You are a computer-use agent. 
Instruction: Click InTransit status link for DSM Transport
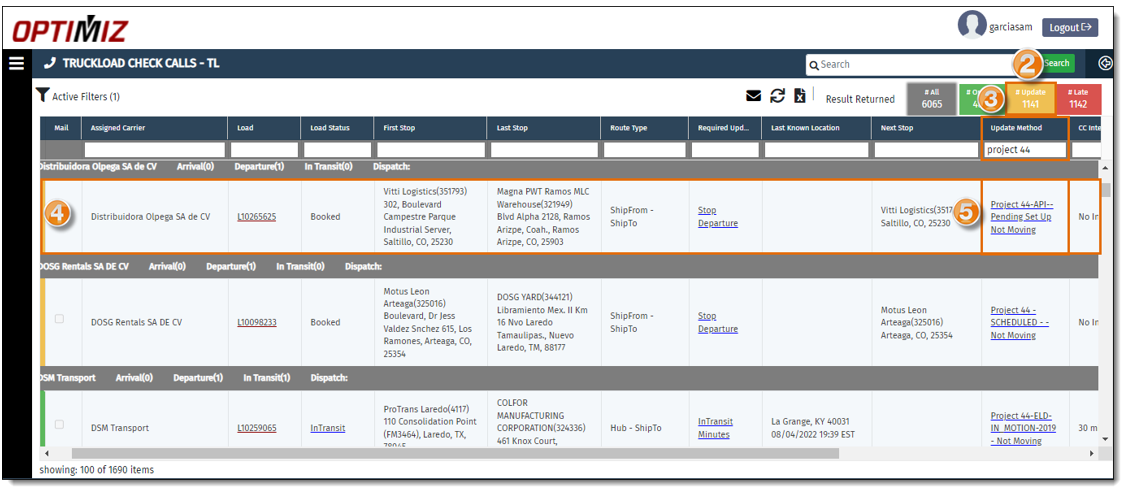point(328,427)
